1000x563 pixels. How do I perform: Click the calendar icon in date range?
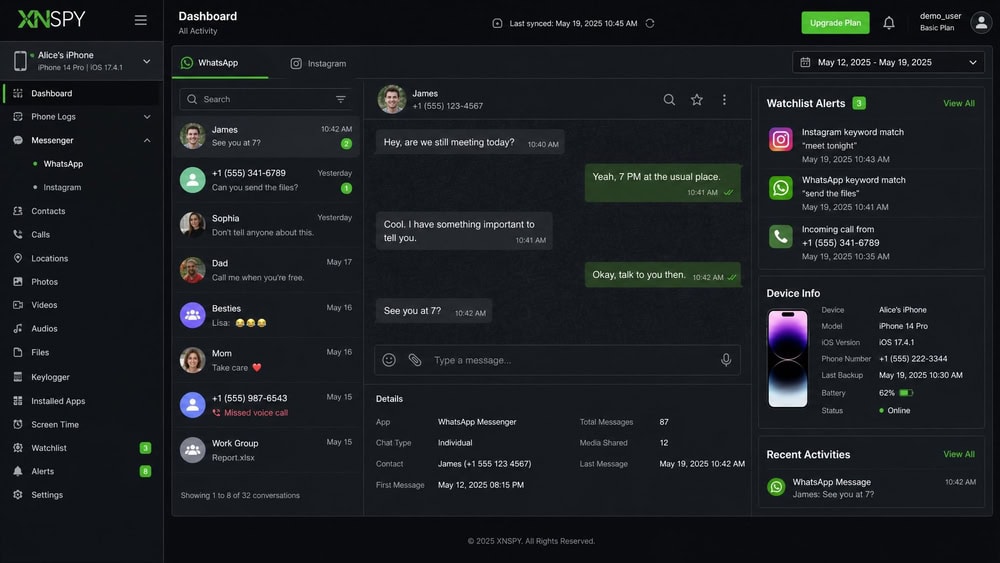point(805,62)
